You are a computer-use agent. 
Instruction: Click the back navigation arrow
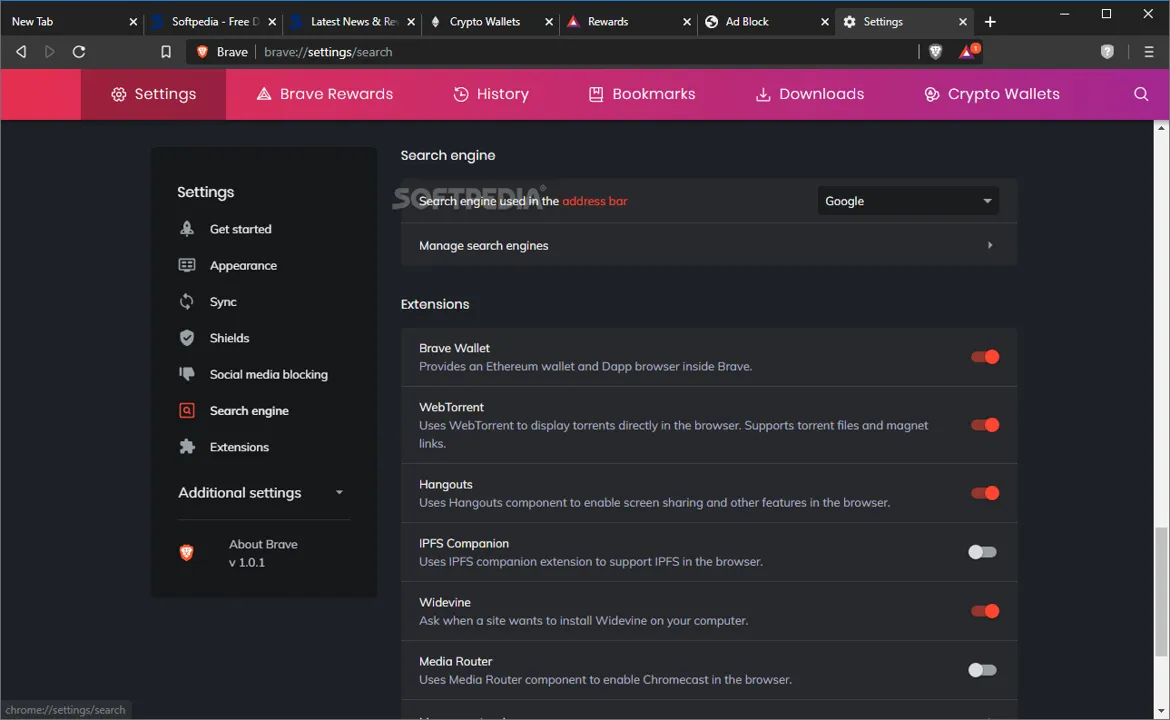tap(21, 51)
